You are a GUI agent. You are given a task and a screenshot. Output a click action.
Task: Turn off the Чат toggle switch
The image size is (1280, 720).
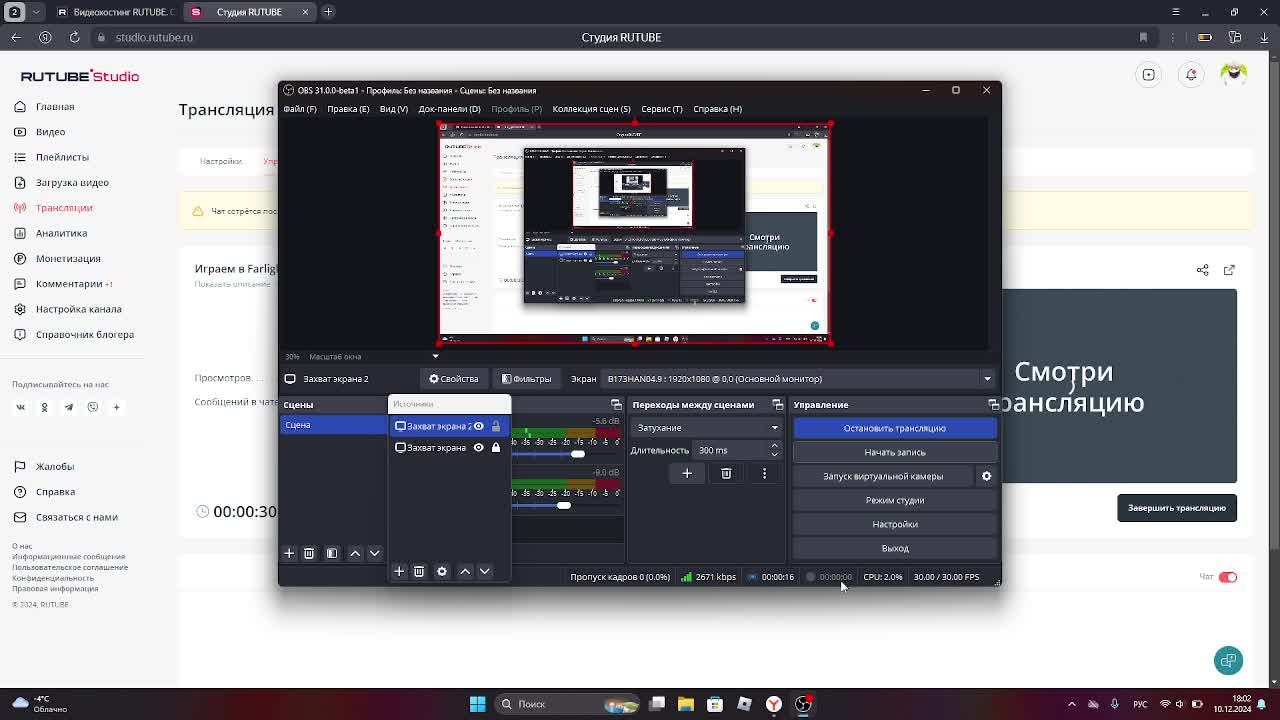[x=1228, y=577]
